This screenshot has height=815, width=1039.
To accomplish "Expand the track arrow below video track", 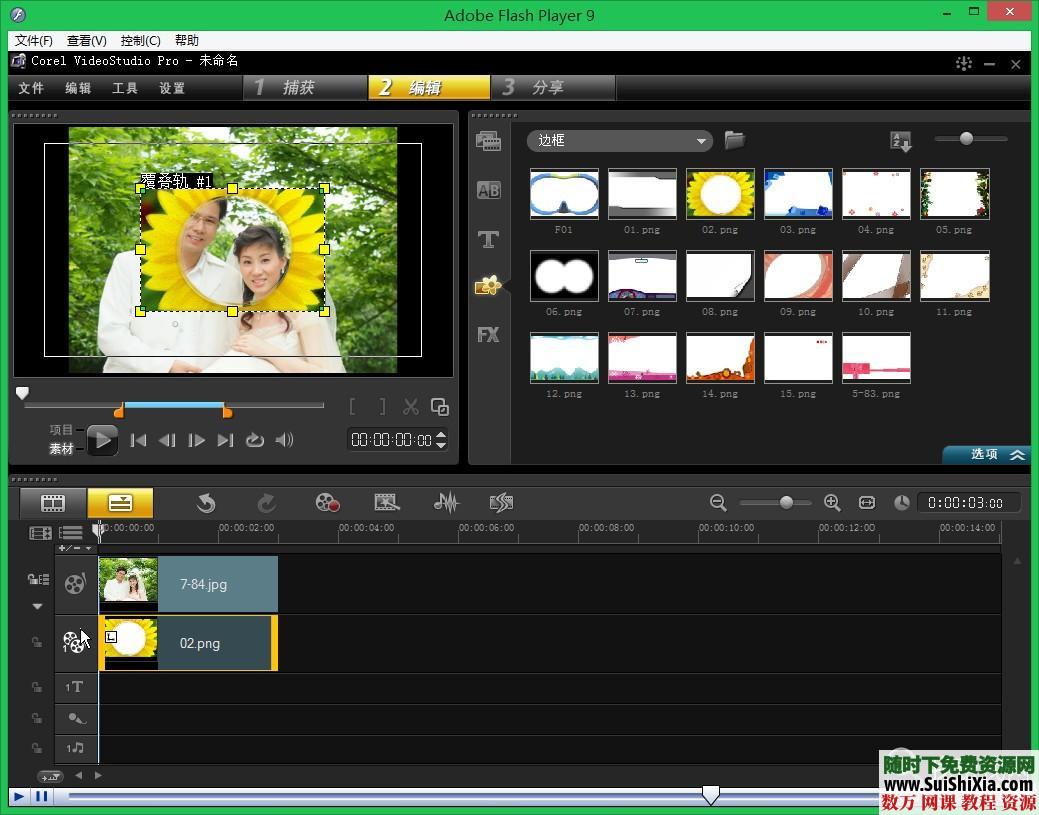I will click(x=37, y=606).
